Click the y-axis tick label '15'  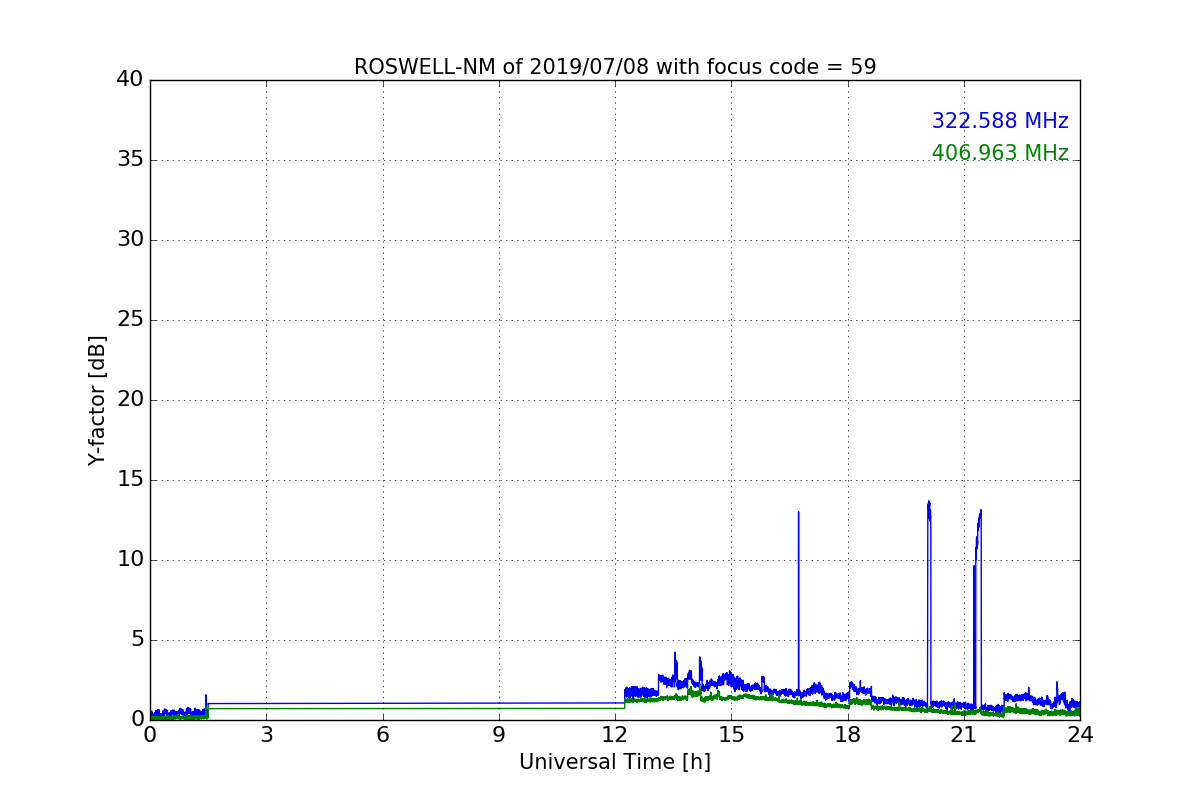click(x=130, y=480)
